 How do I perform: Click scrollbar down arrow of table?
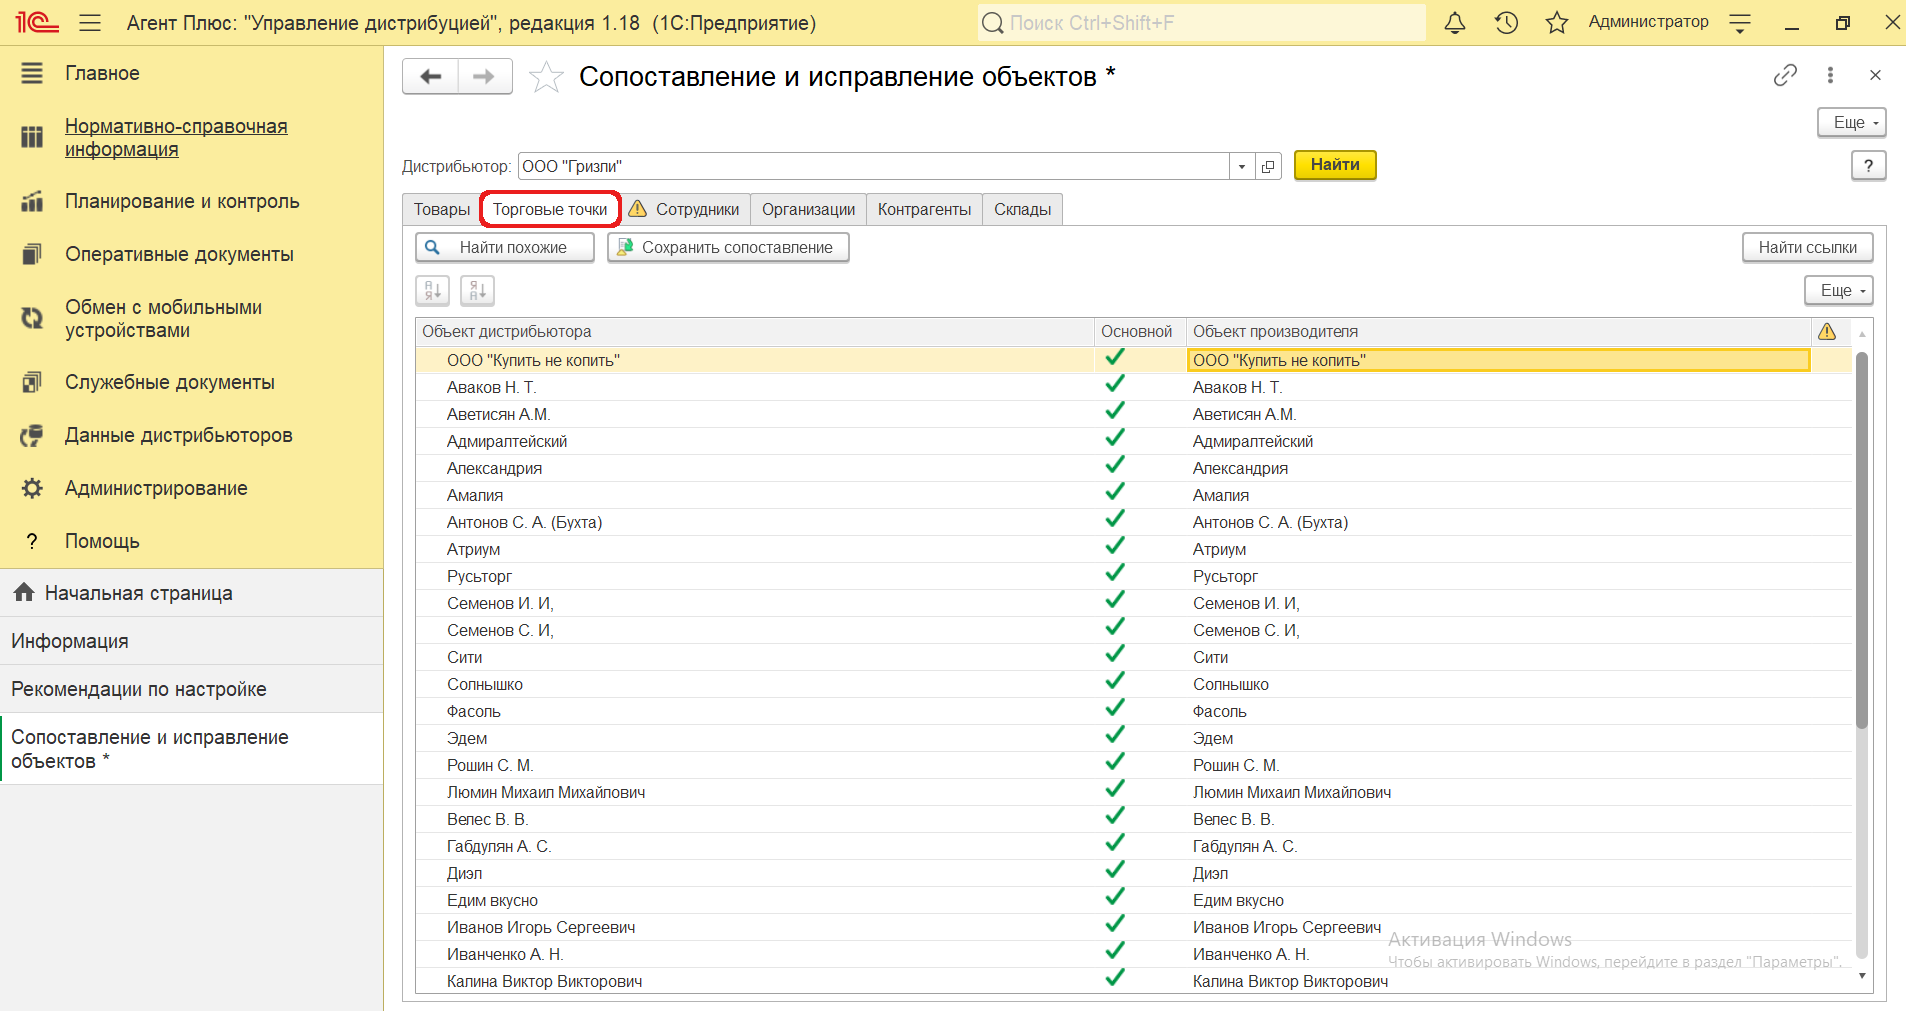1861,975
